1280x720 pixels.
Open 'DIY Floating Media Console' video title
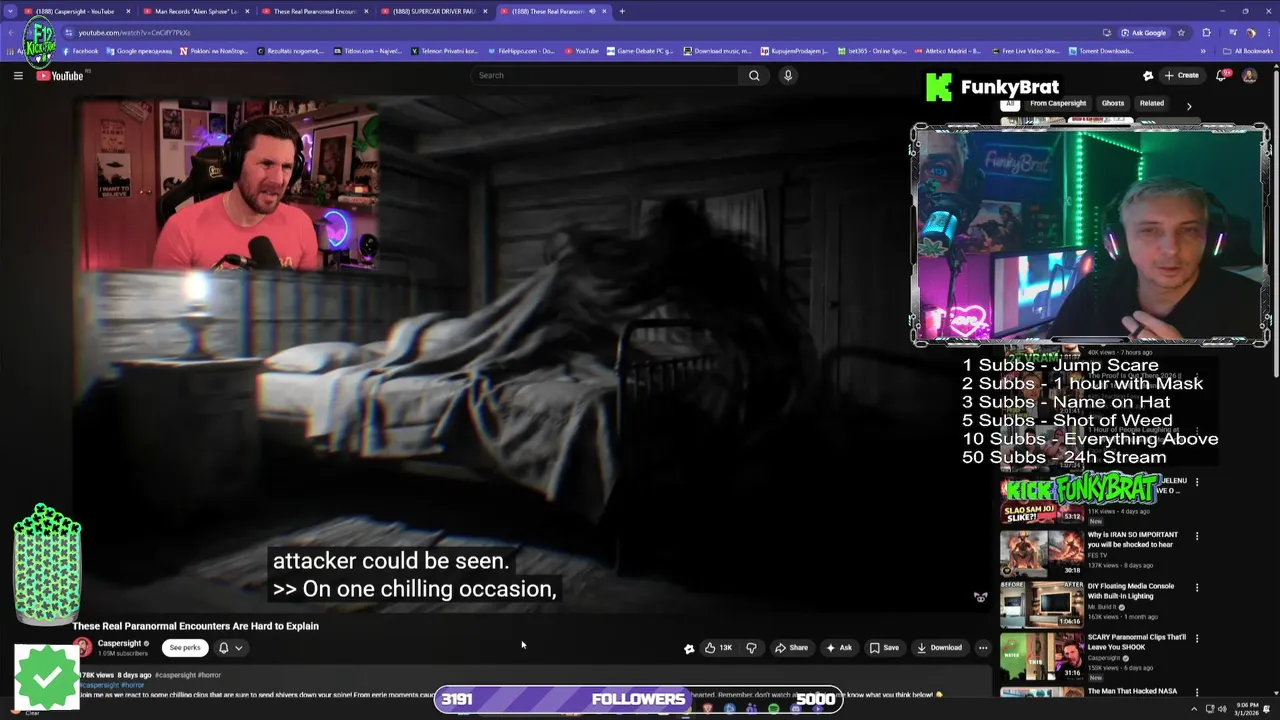pyautogui.click(x=1130, y=591)
